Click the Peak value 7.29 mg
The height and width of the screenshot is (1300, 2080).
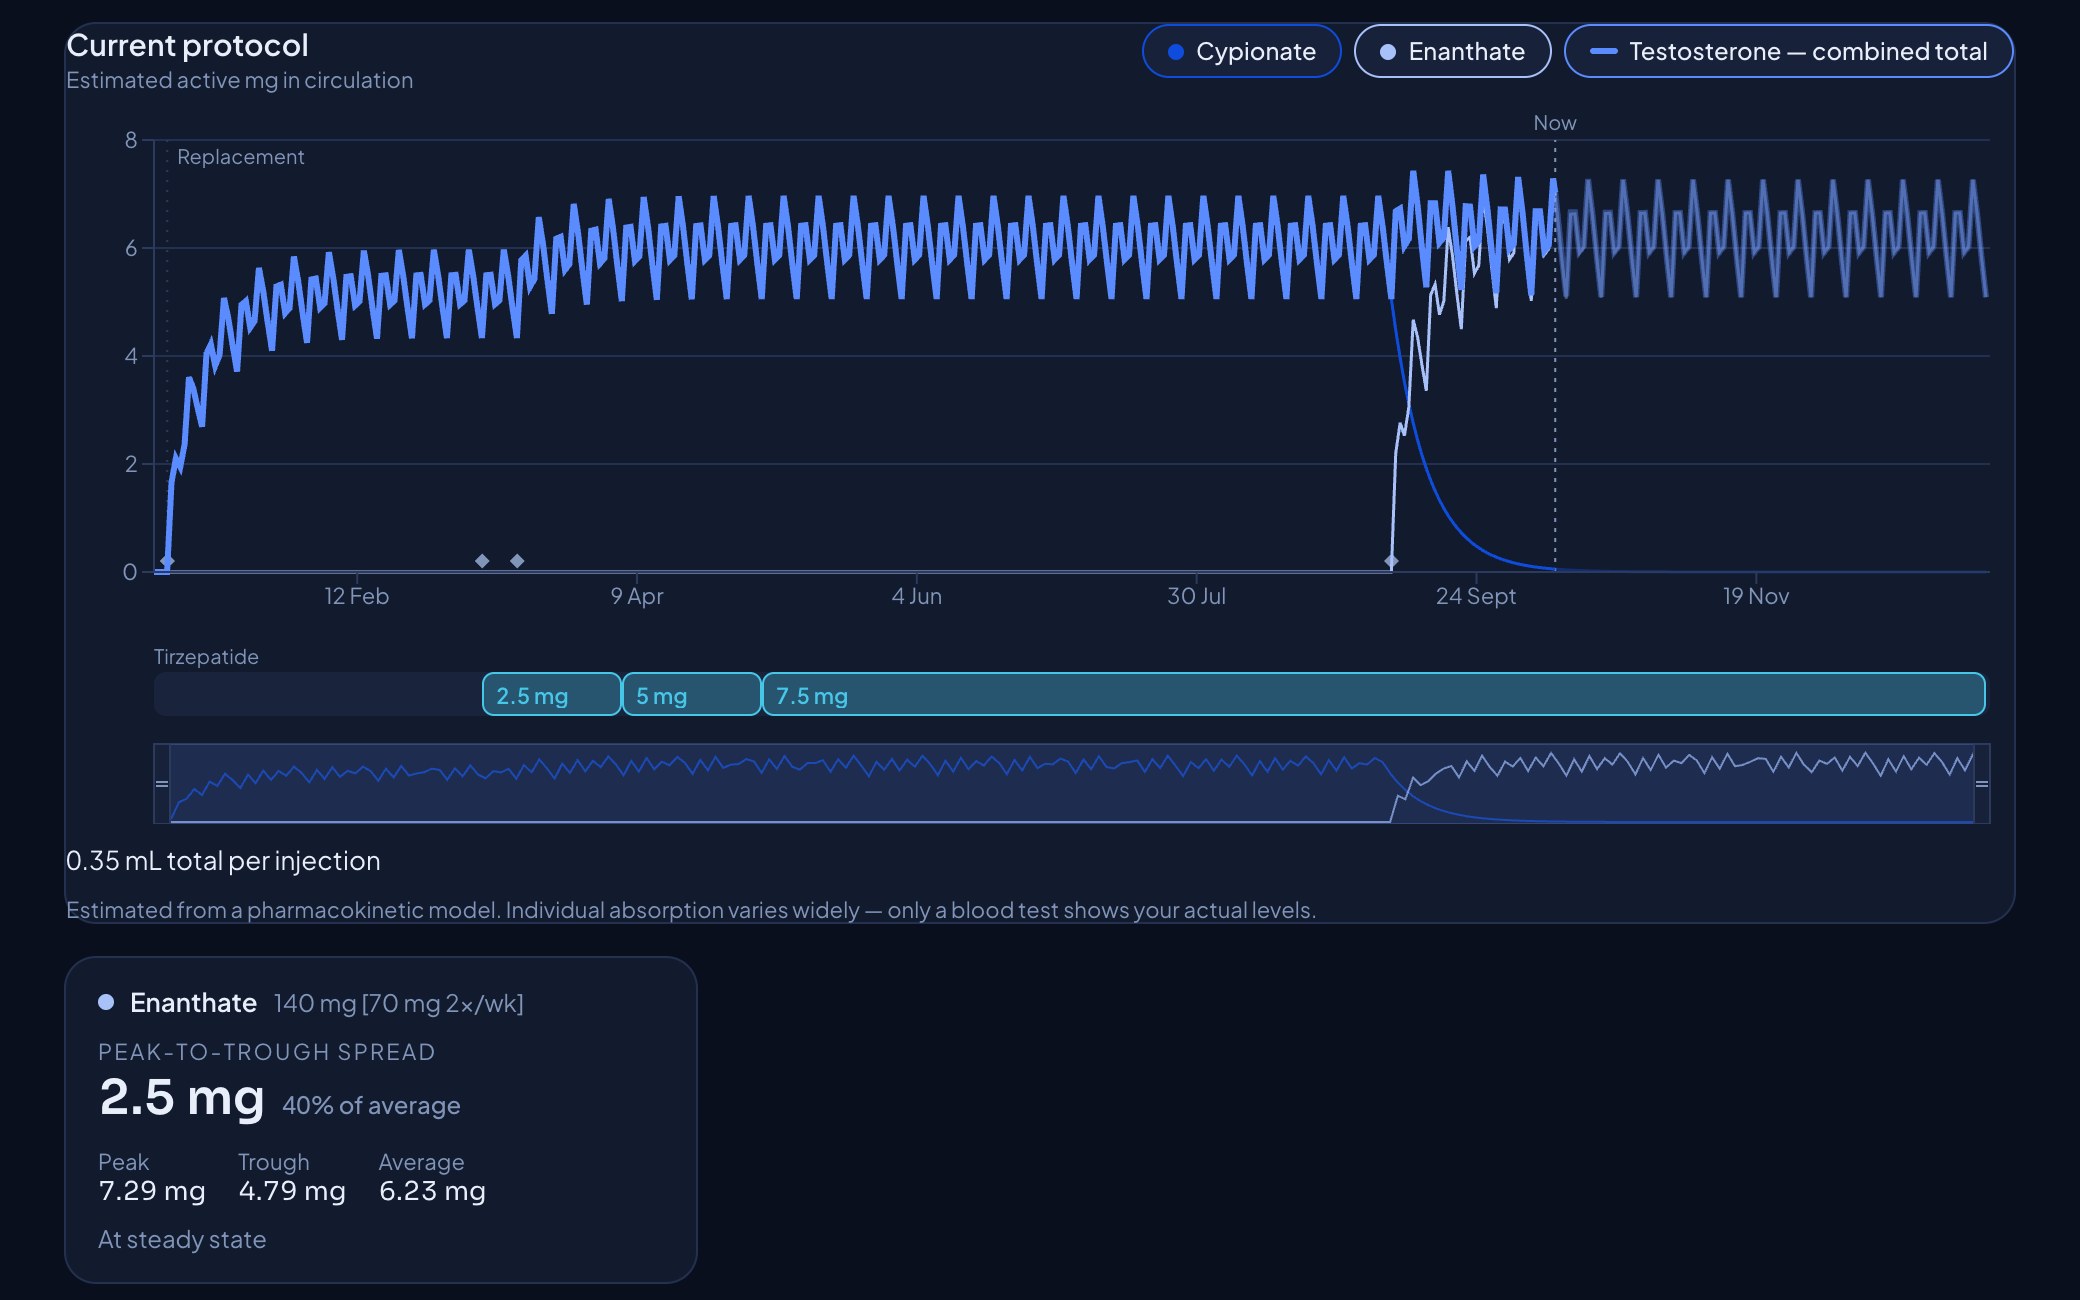pos(152,1191)
